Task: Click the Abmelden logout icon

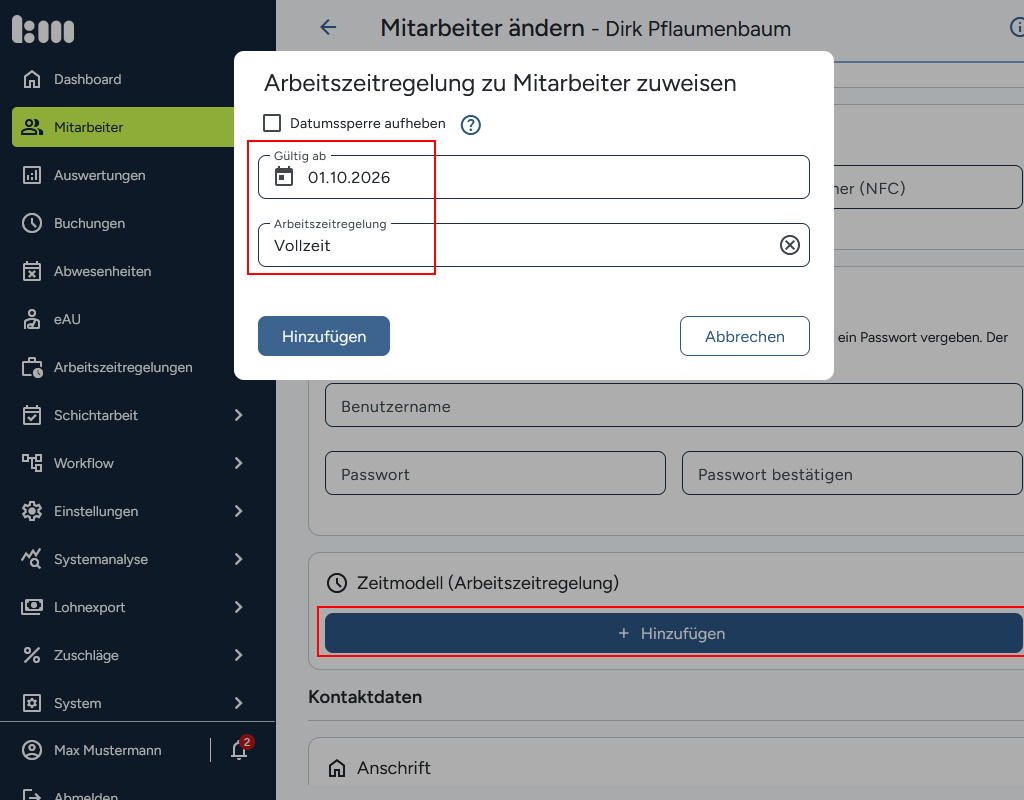Action: coord(31,795)
